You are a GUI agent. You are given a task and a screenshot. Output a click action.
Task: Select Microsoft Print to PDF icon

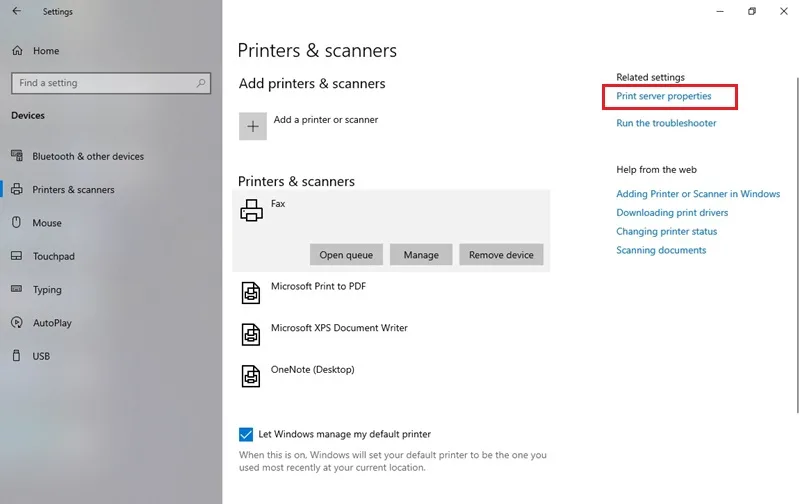tap(251, 293)
